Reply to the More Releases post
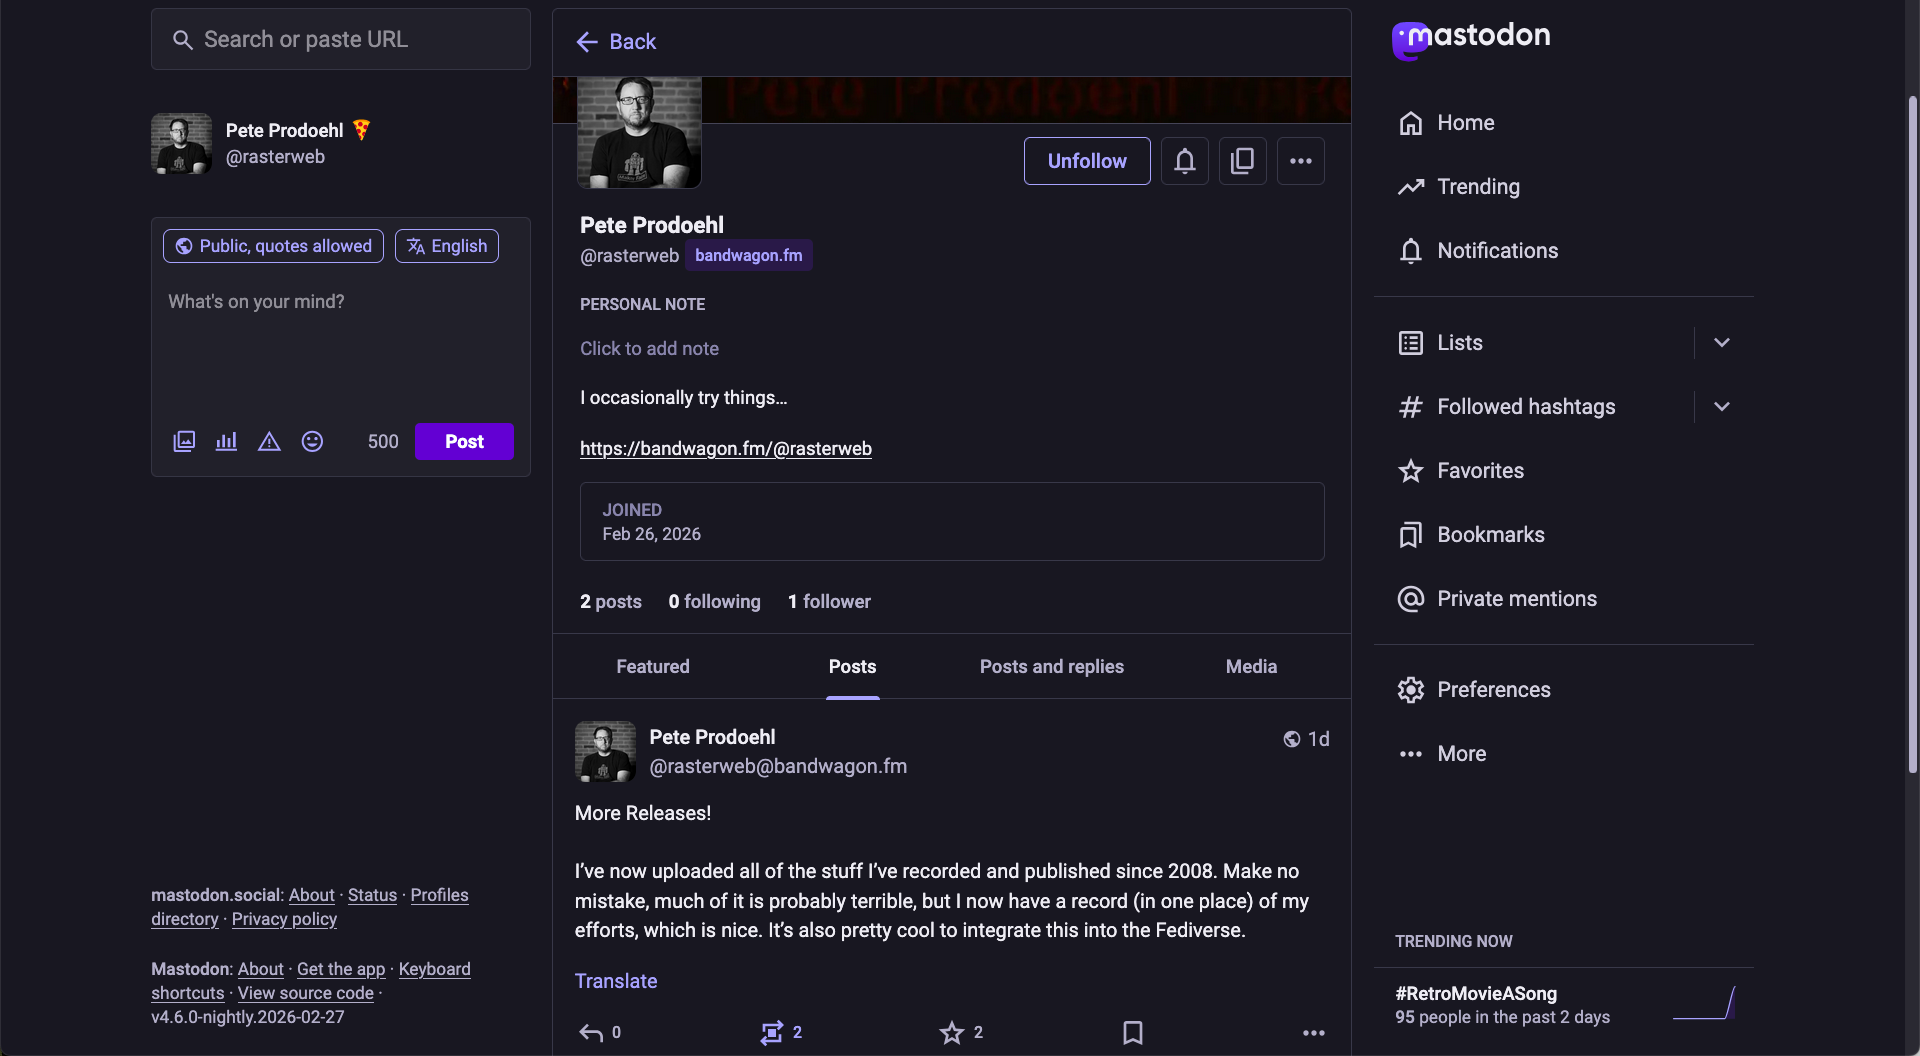1920x1056 pixels. (x=593, y=1032)
